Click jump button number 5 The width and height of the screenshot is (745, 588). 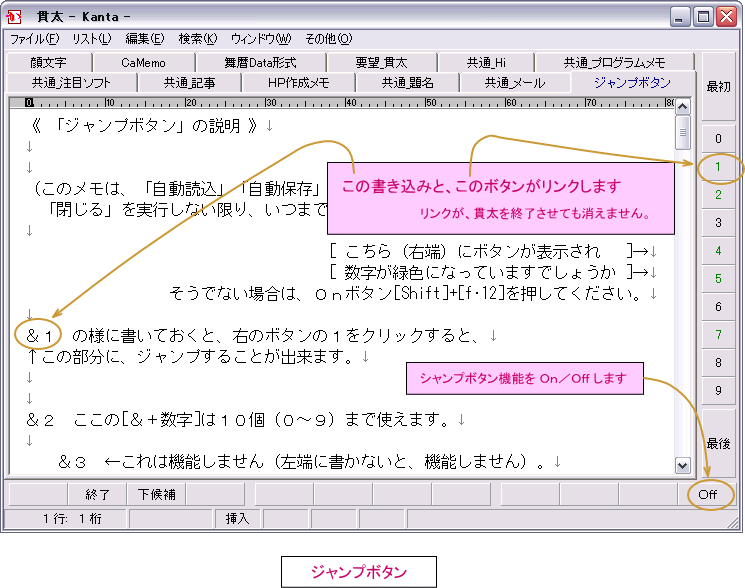(x=718, y=279)
